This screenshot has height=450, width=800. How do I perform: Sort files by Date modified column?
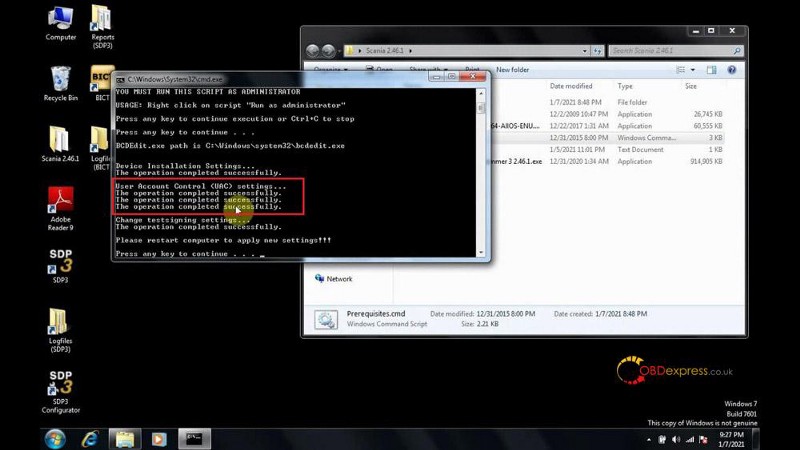(x=571, y=86)
